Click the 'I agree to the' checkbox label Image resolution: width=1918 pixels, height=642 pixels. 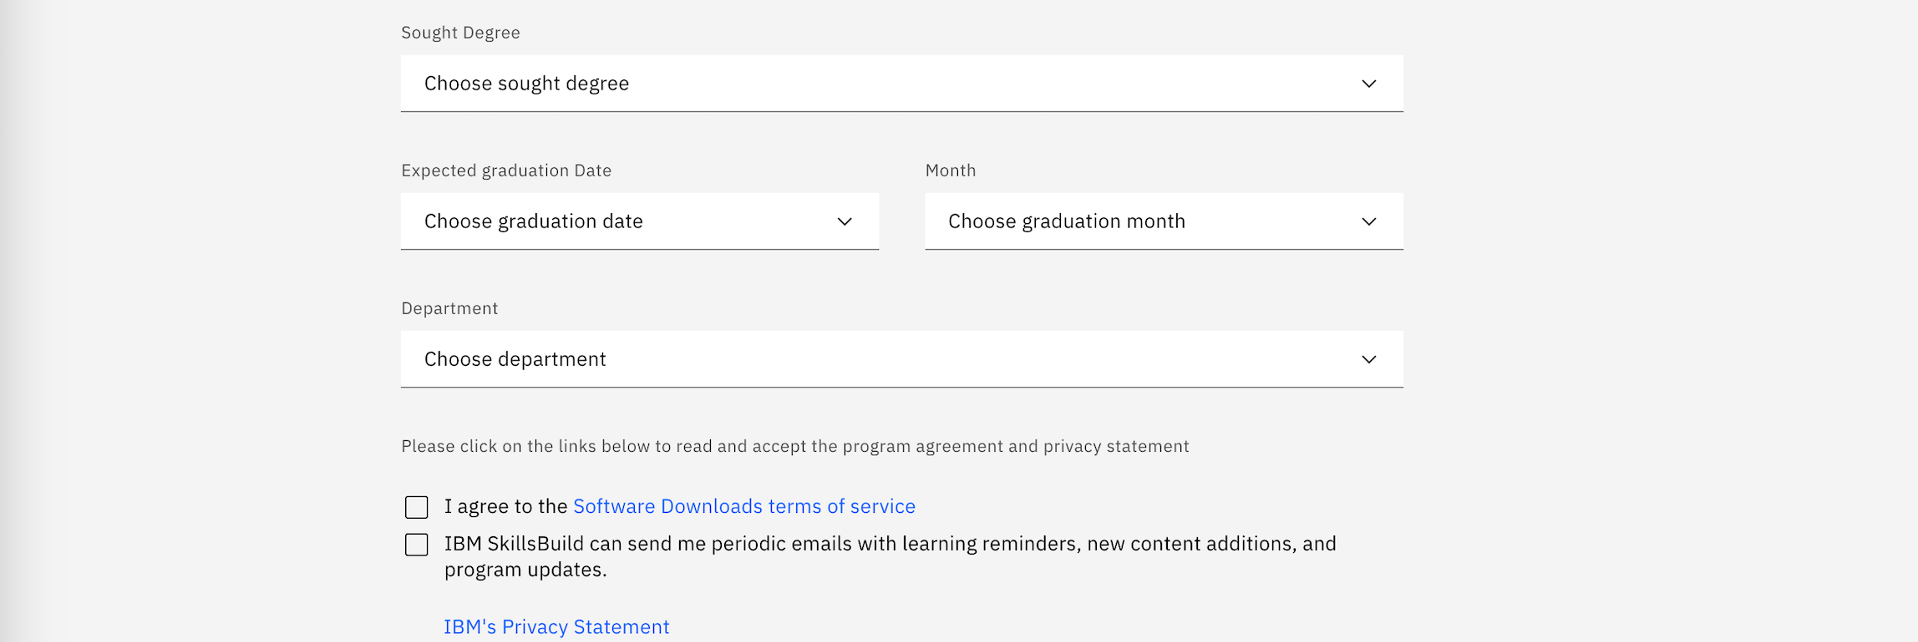tap(505, 507)
